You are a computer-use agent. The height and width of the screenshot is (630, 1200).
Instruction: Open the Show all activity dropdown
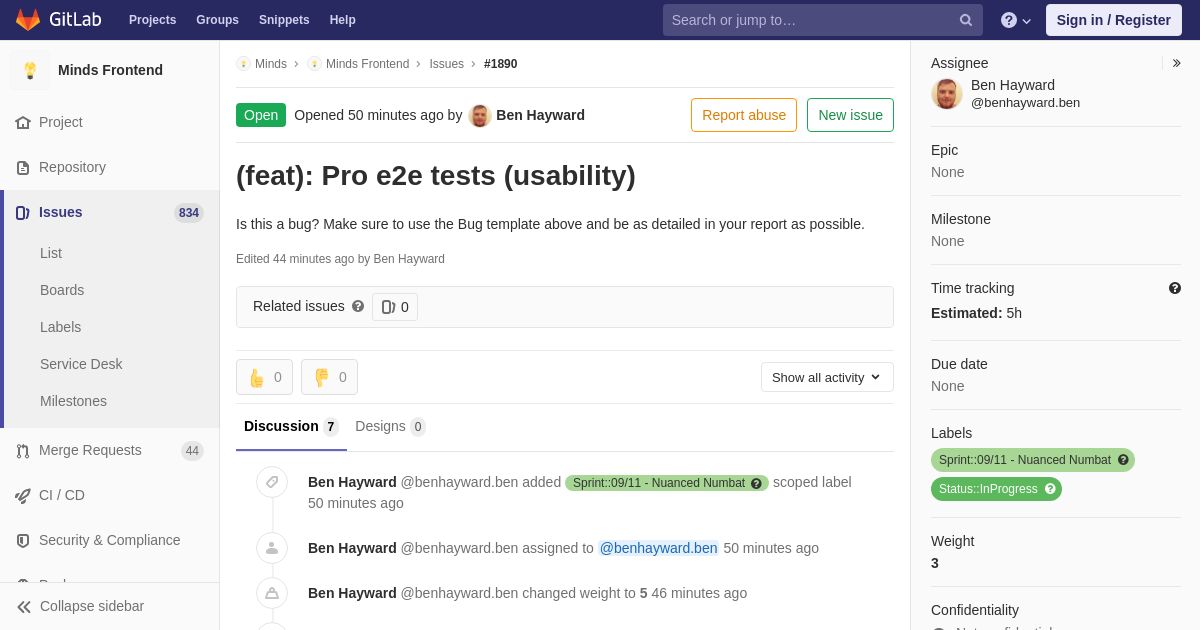coord(827,377)
